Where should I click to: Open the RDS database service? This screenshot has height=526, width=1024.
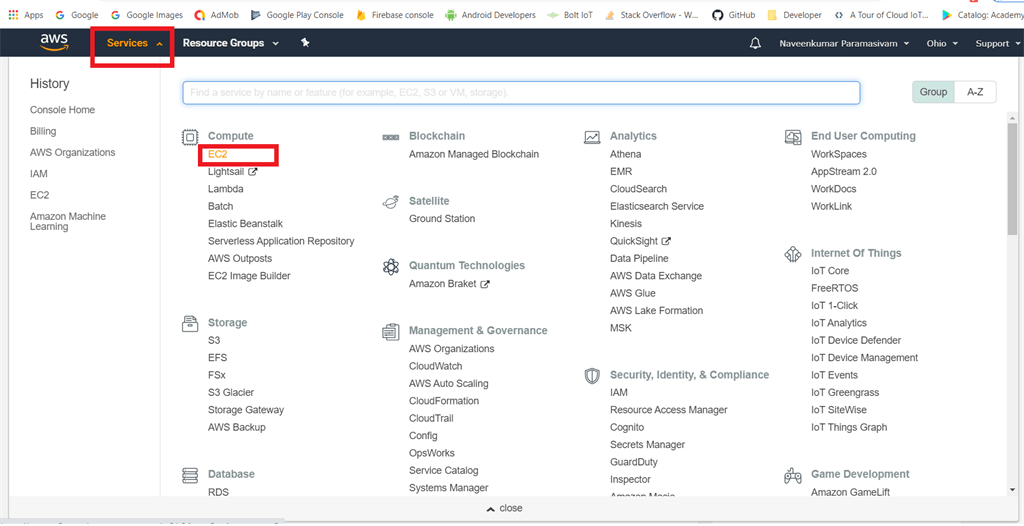218,492
